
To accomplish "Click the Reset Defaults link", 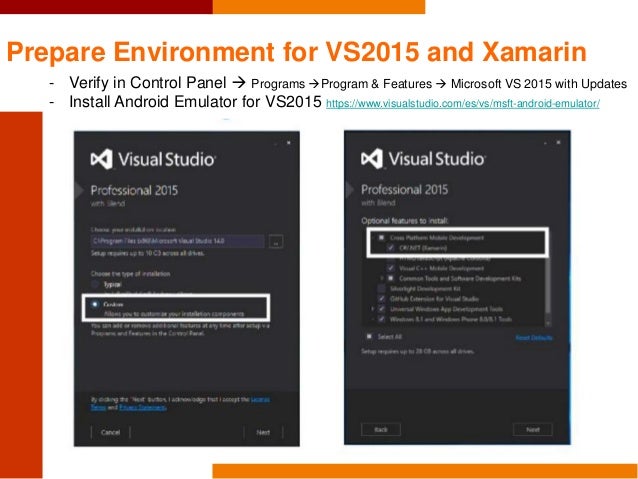I will pos(534,338).
